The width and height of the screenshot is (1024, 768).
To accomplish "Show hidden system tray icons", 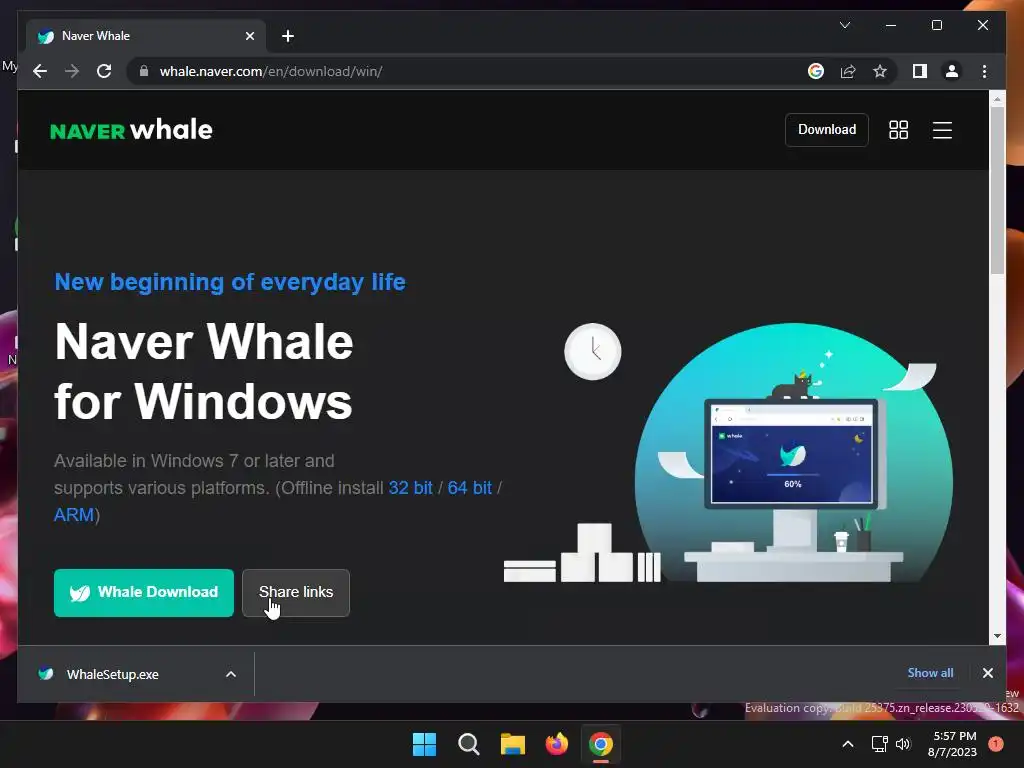I will click(848, 744).
